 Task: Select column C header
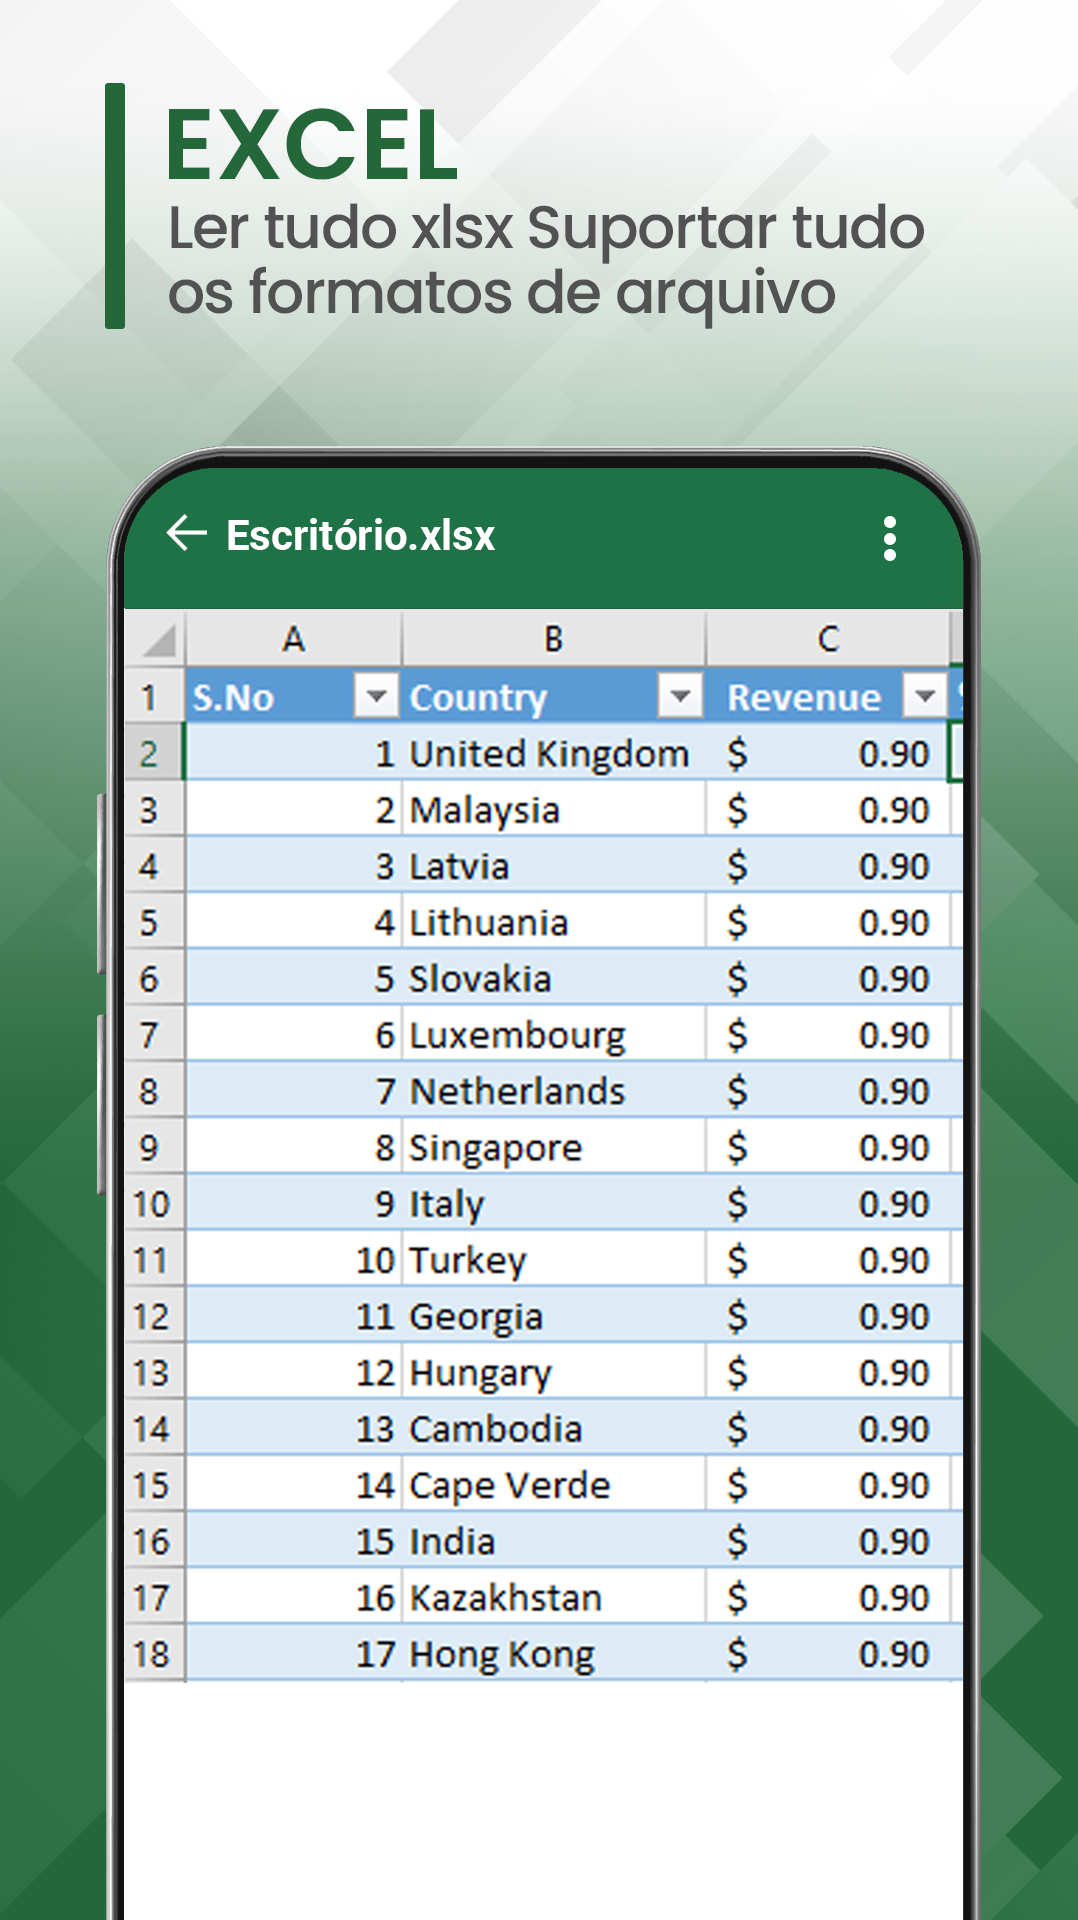click(x=828, y=639)
